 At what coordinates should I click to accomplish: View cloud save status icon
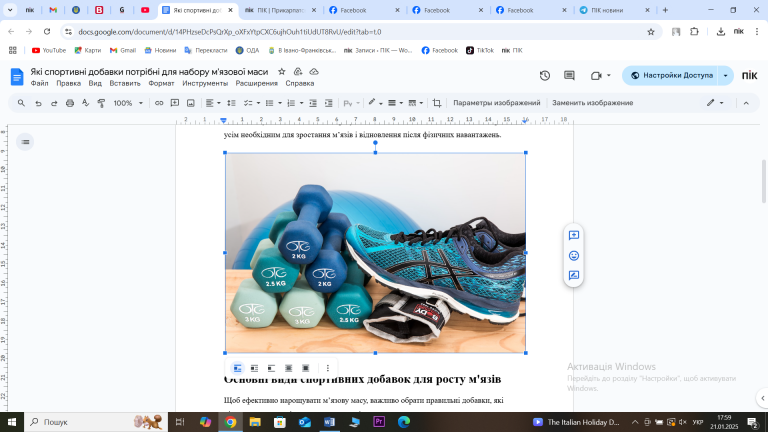313,72
